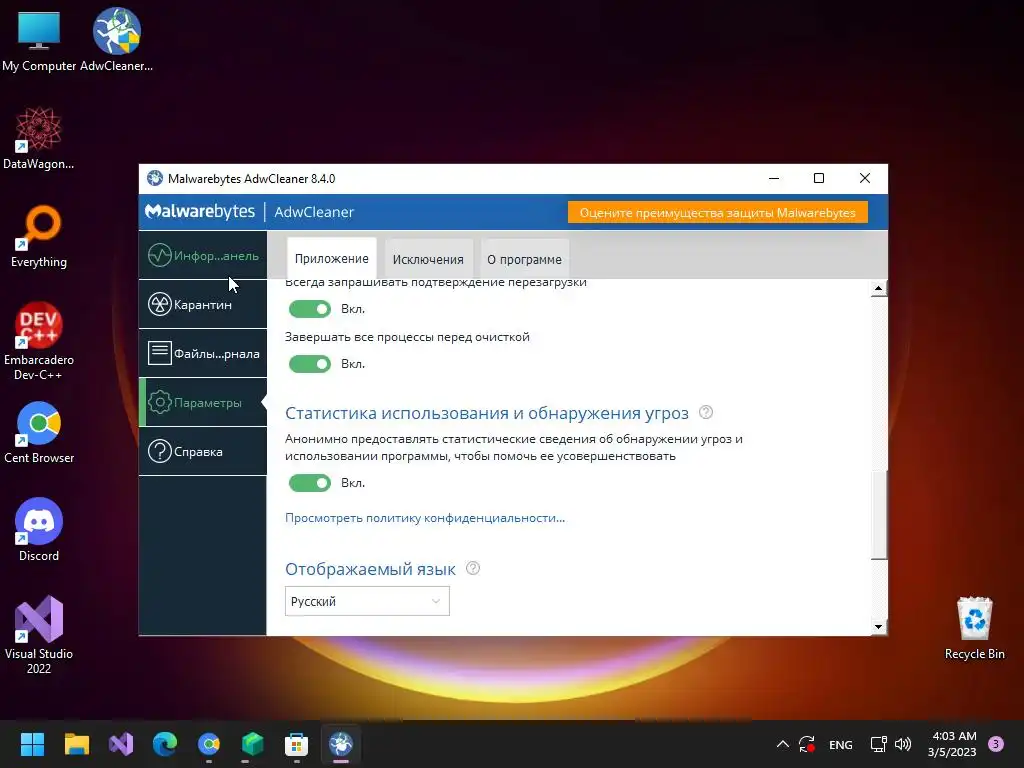Screen dimensions: 1024x768
Task: Select the Параметры settings sidebar item
Action: pyautogui.click(x=203, y=402)
